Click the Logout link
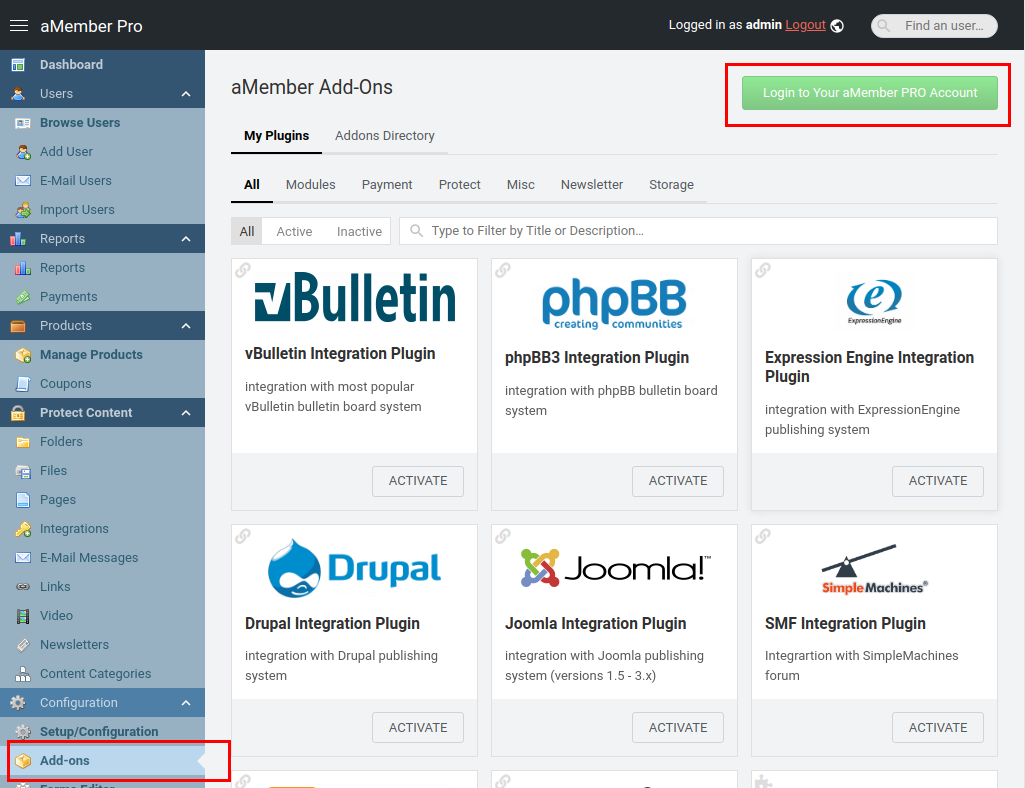 point(805,25)
